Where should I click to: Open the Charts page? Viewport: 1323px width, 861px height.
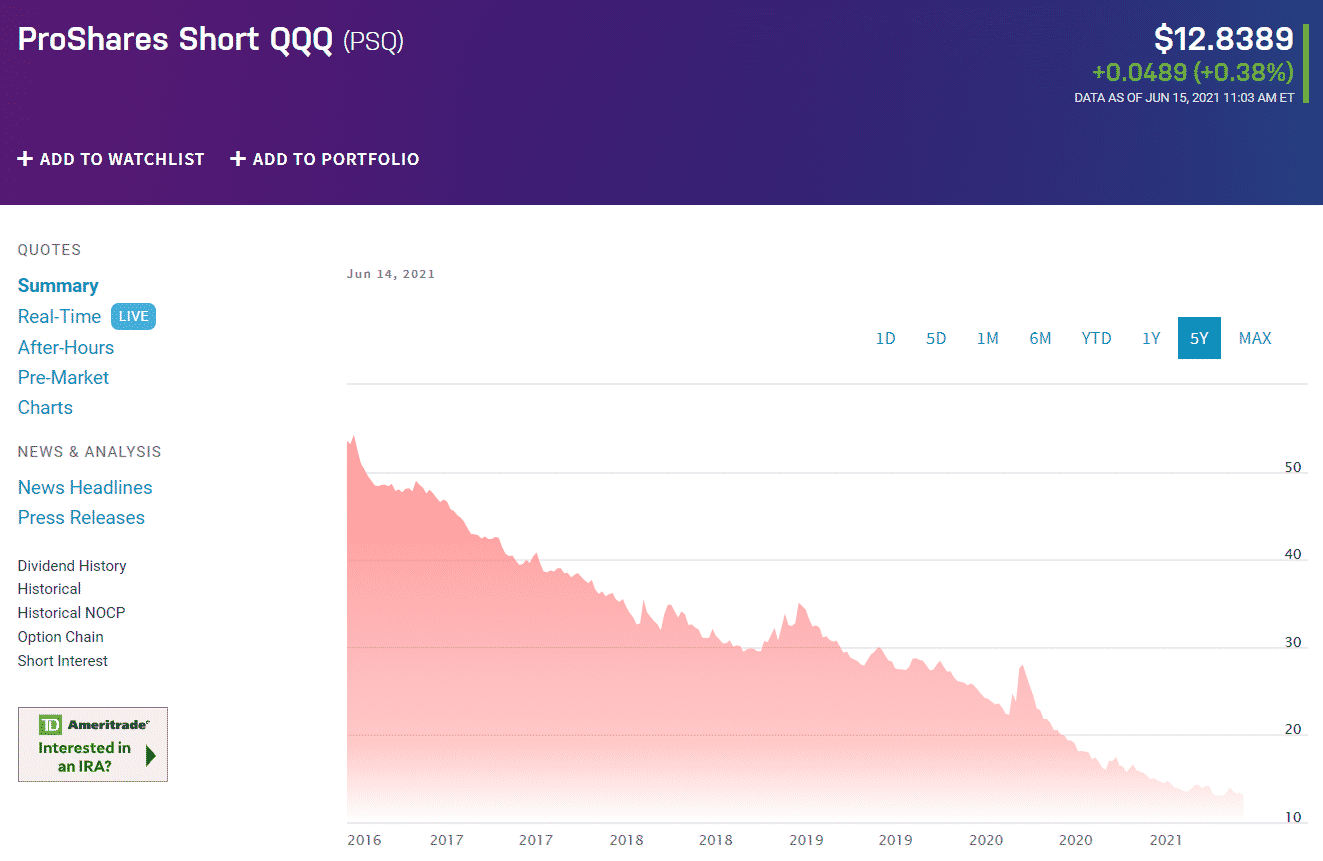pos(45,407)
